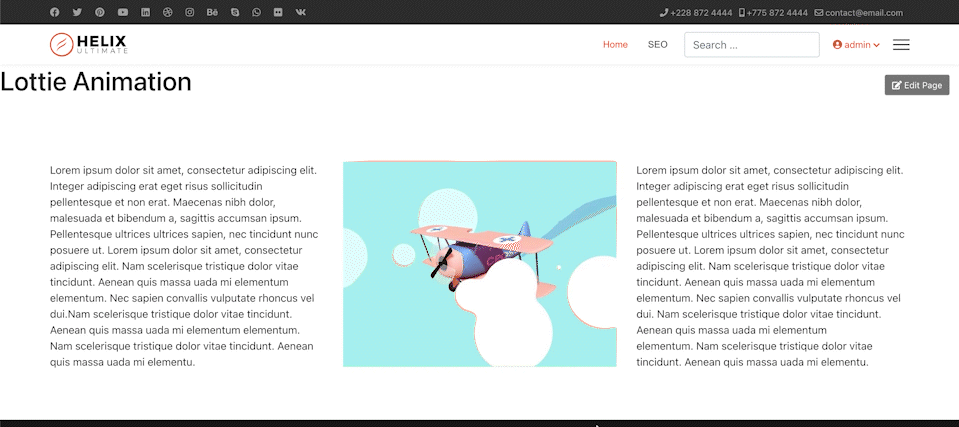Click the Edit Page button
Image resolution: width=959 pixels, height=427 pixels.
917,85
